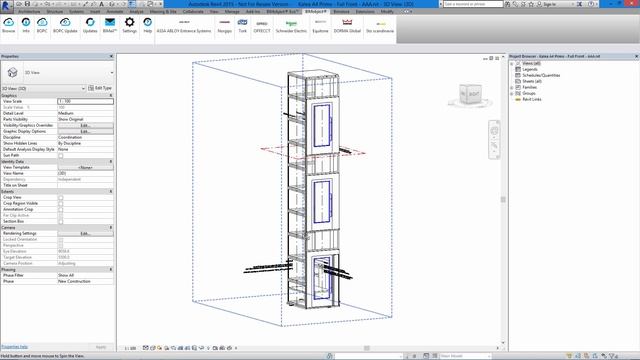The height and width of the screenshot is (360, 640).
Task: Open the OFFECCT brand catalog
Action: click(262, 26)
